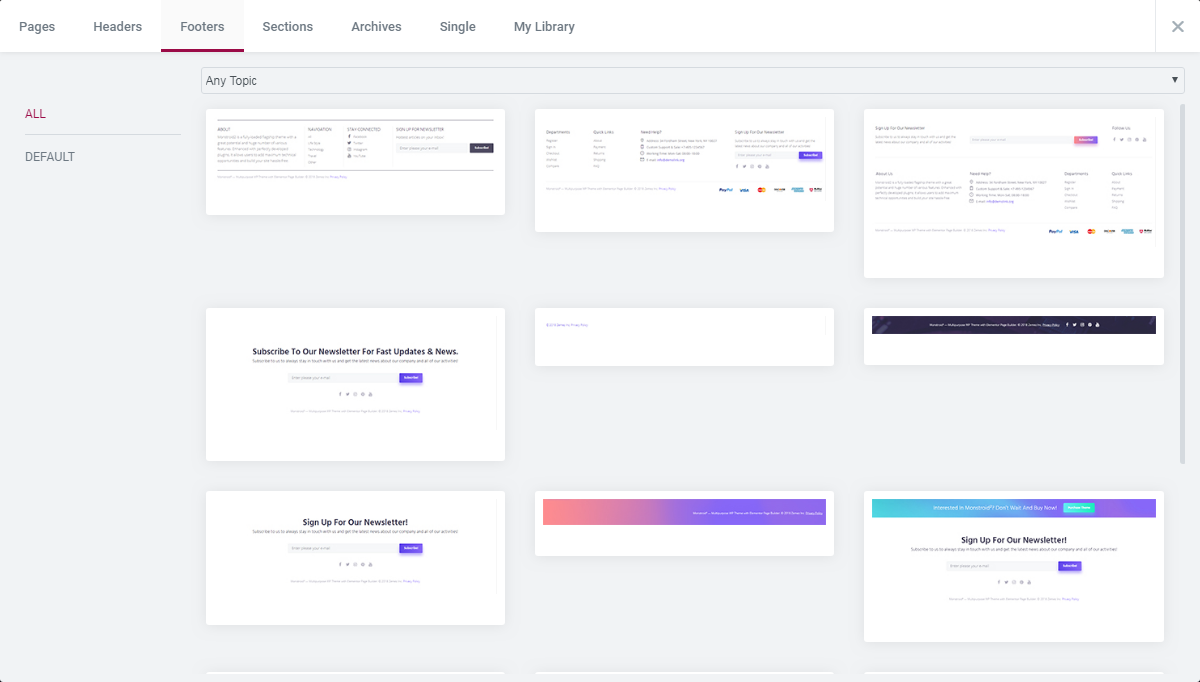Filter templates by ALL category

[36, 114]
